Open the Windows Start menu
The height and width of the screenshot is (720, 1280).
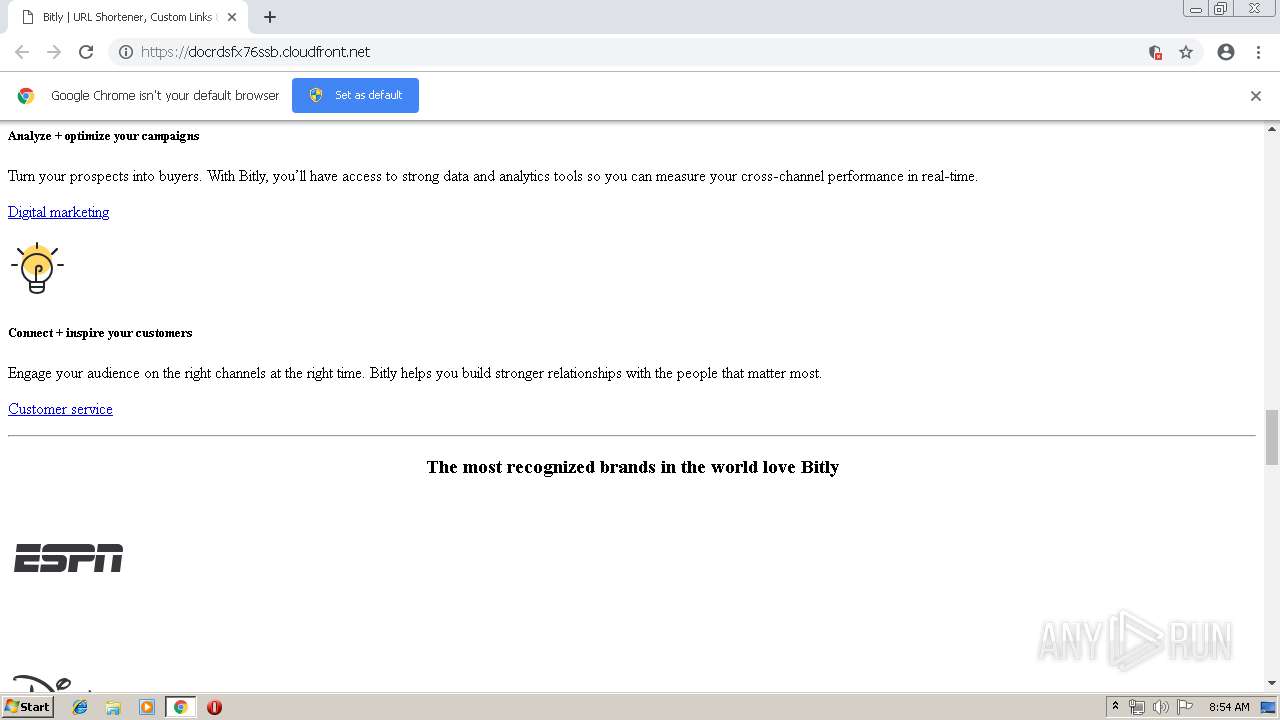coord(28,706)
